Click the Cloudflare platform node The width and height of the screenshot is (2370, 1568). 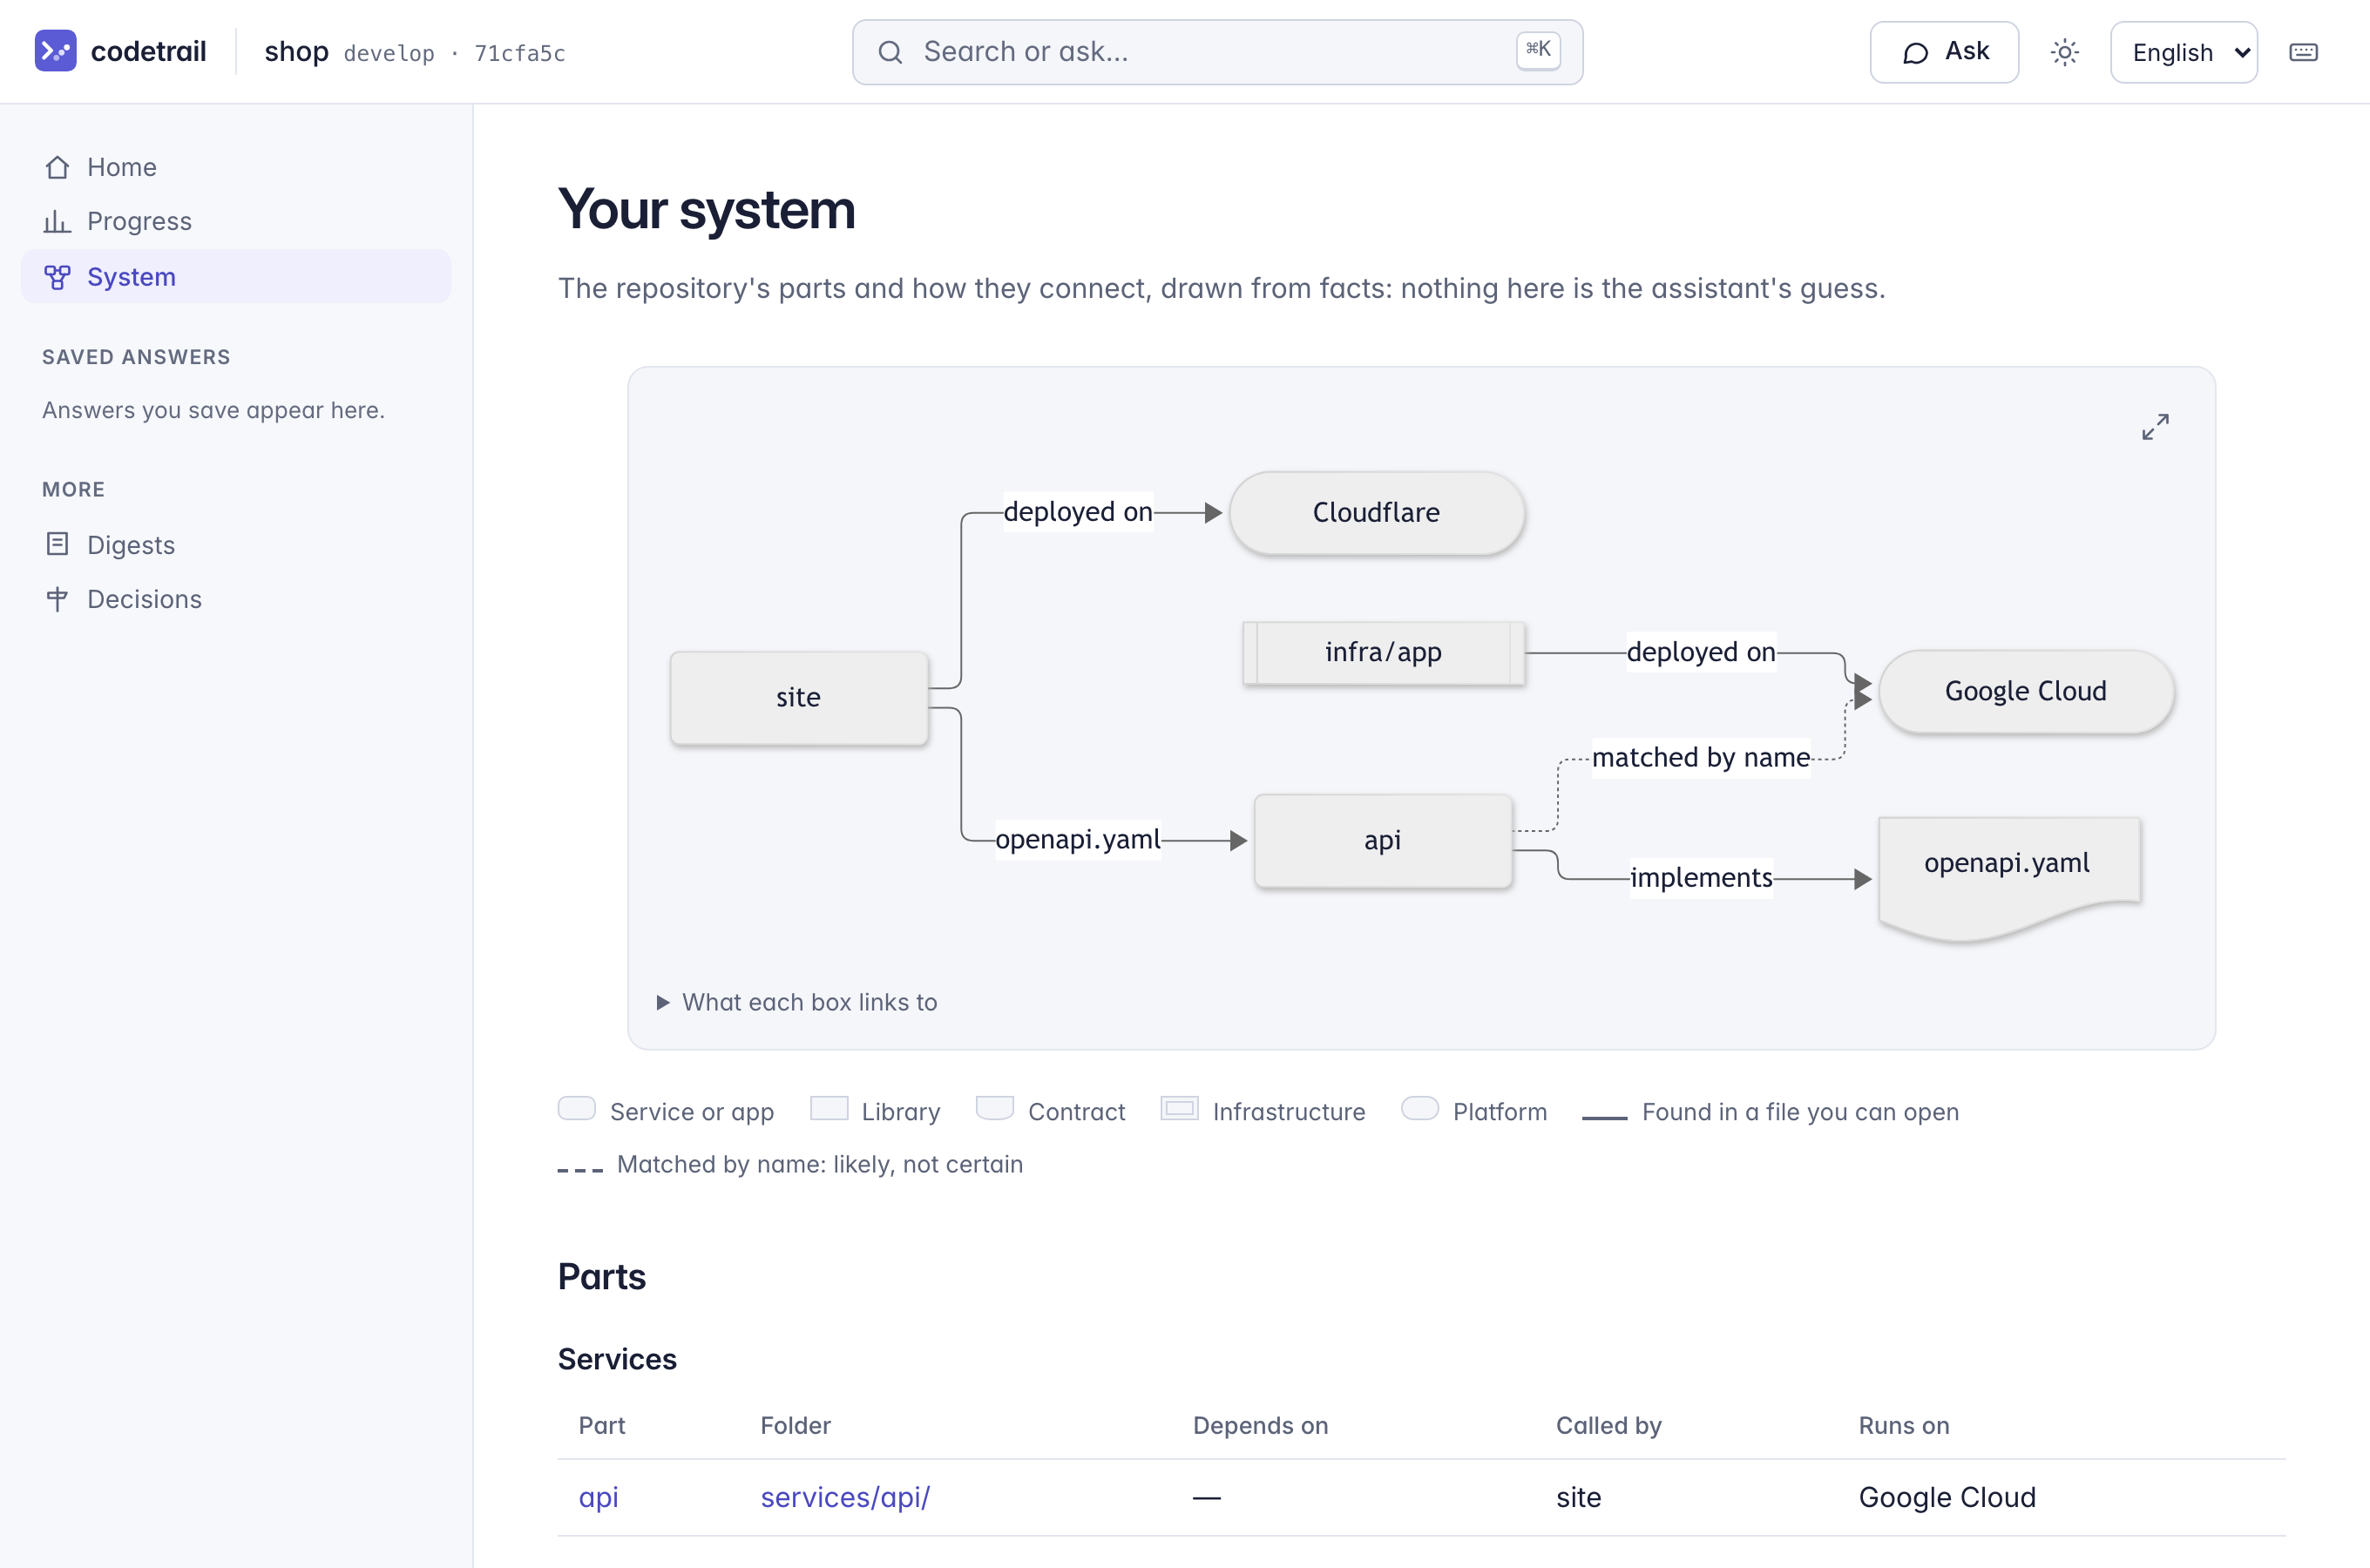1376,512
